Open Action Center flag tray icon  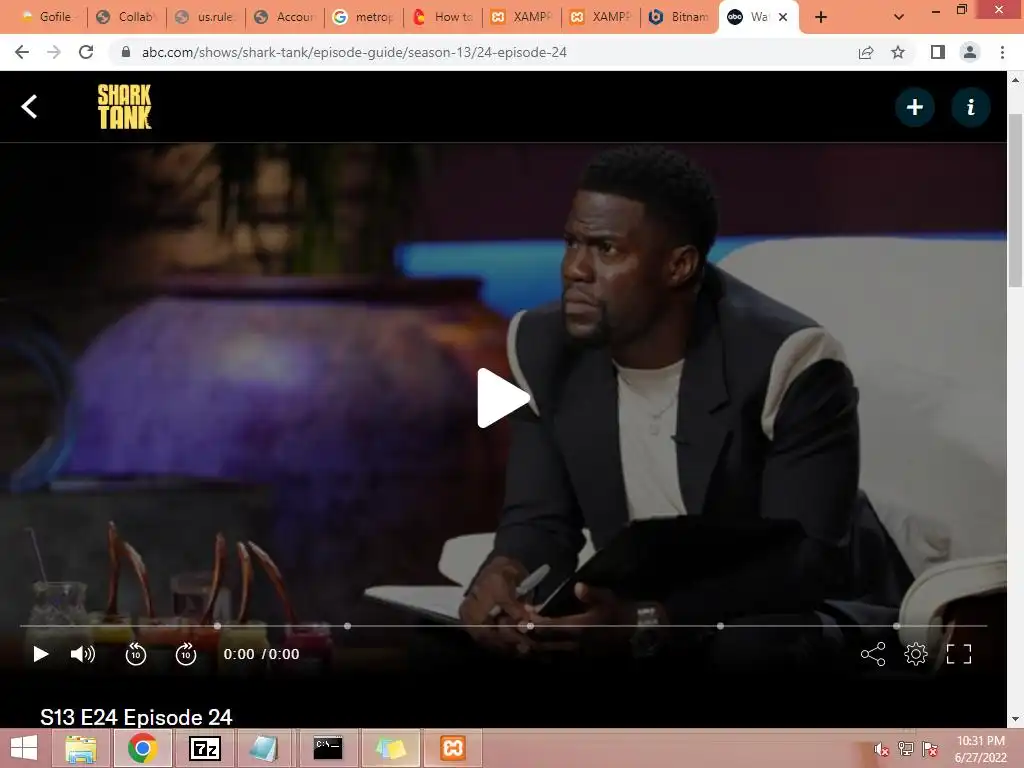click(x=929, y=749)
